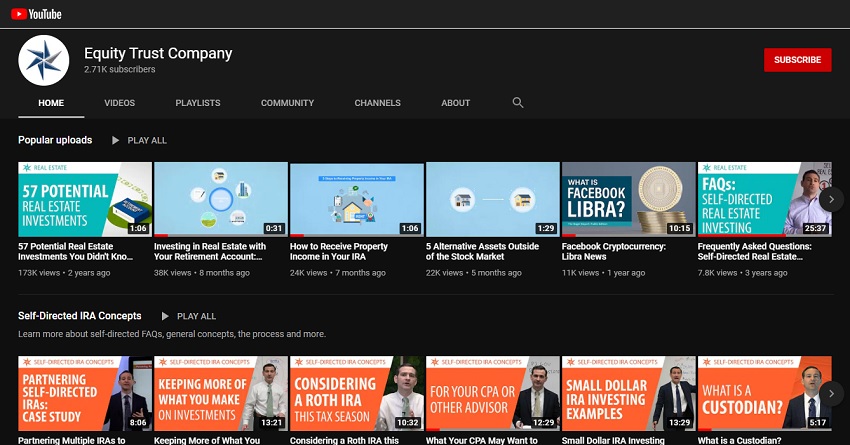Viewport: 850px width, 445px height.
Task: Open Investing in Real Estate thumbnail
Action: pos(221,199)
